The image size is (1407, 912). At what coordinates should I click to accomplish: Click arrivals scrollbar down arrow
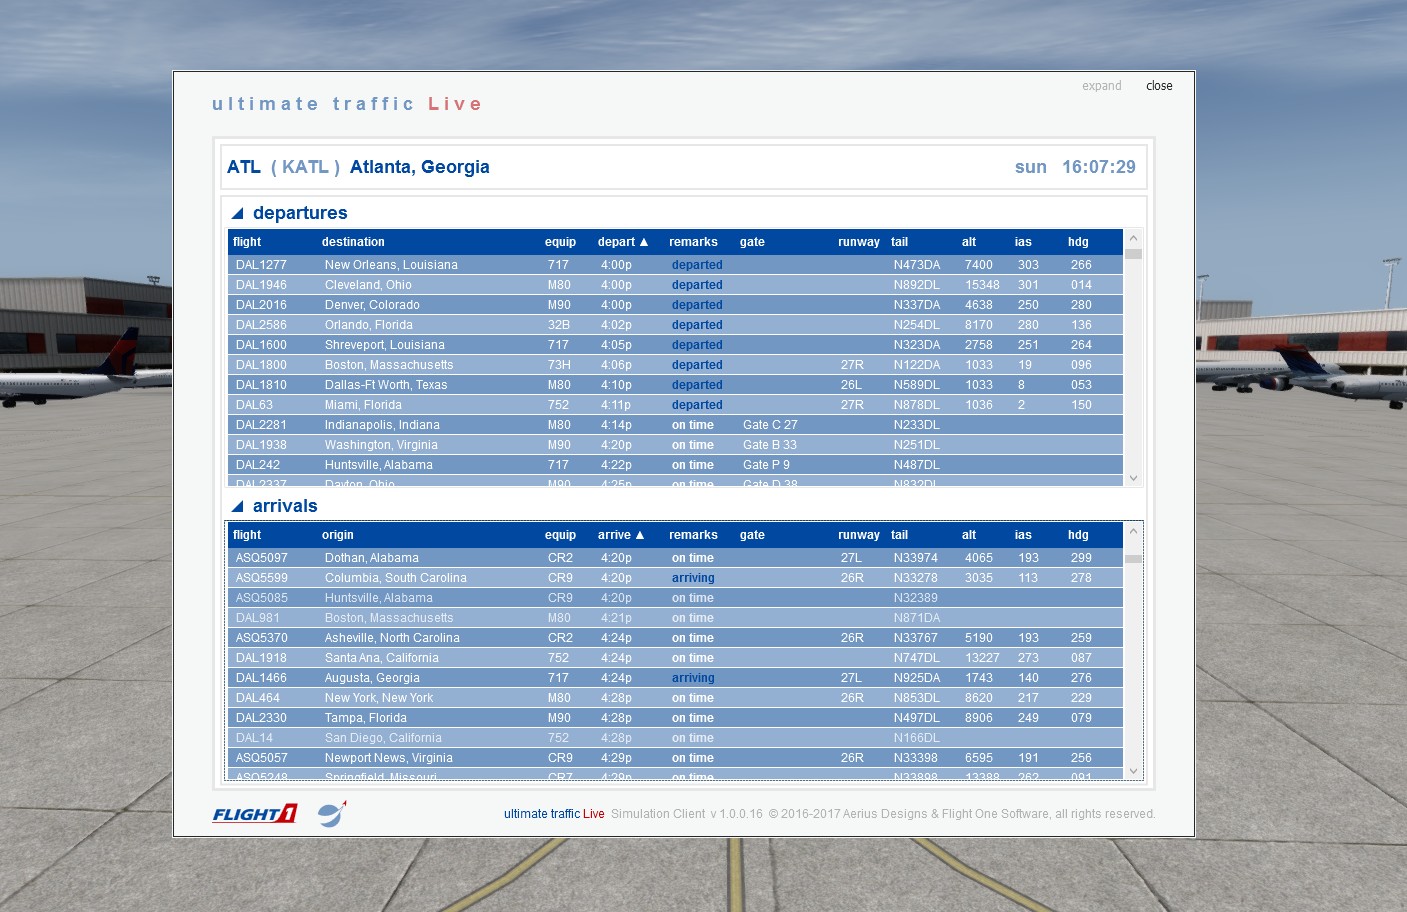click(1133, 771)
